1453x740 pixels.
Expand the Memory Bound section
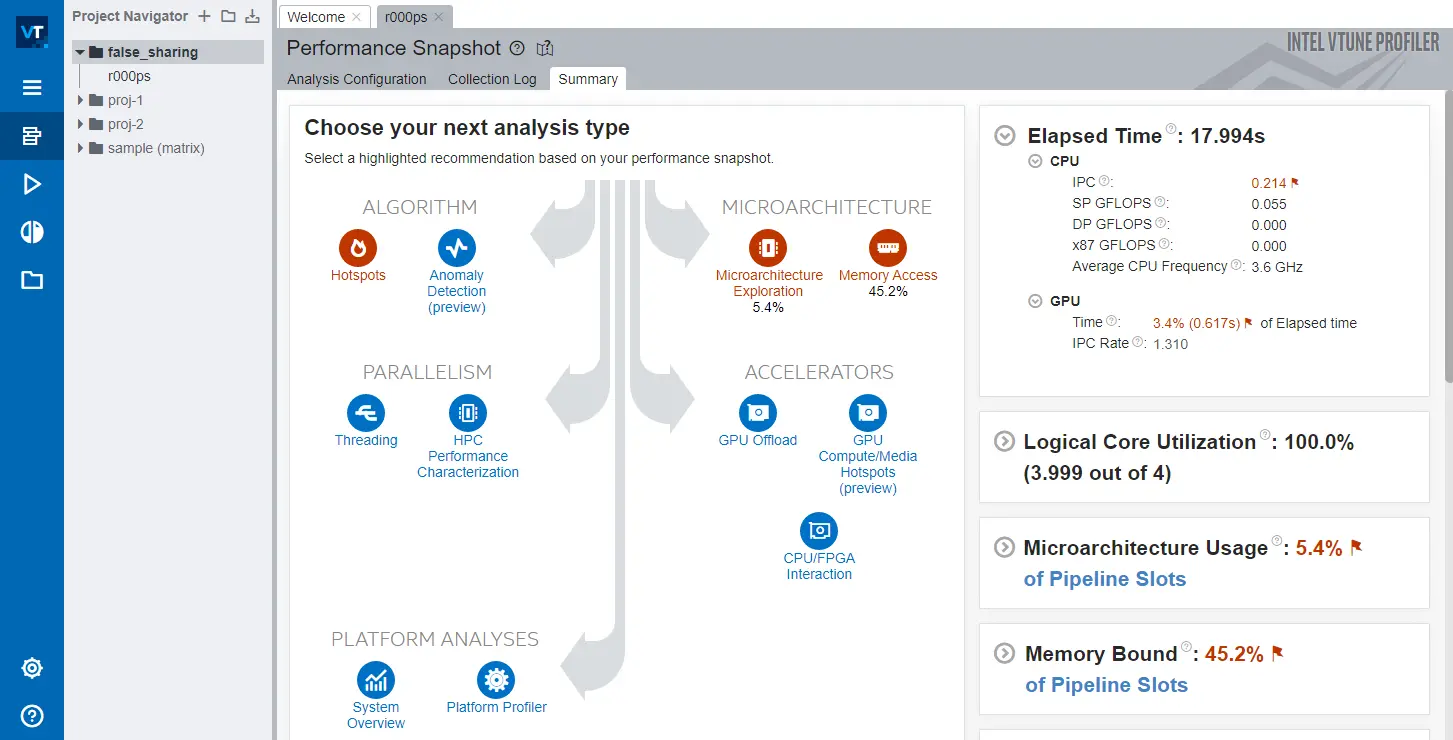[1003, 653]
